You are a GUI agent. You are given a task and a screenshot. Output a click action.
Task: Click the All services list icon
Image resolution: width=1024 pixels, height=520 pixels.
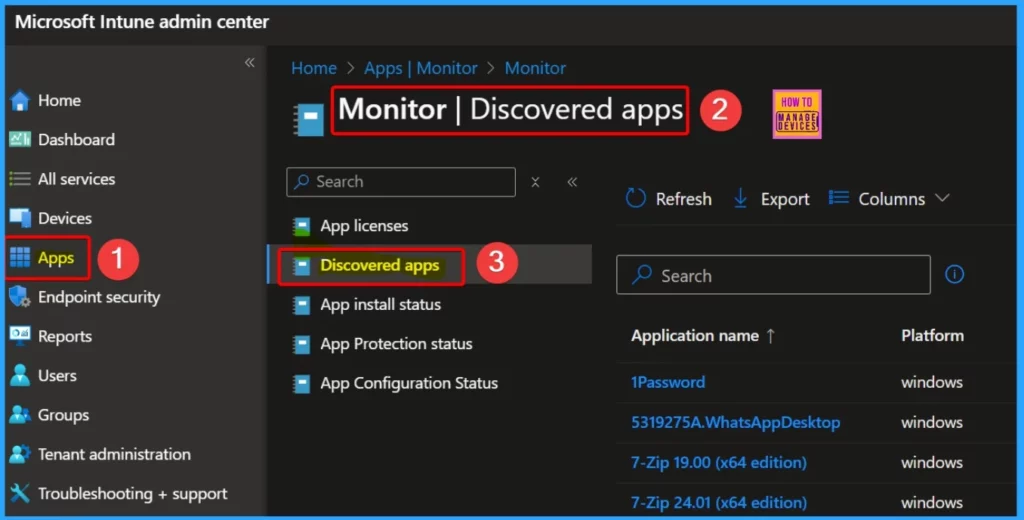pos(20,179)
